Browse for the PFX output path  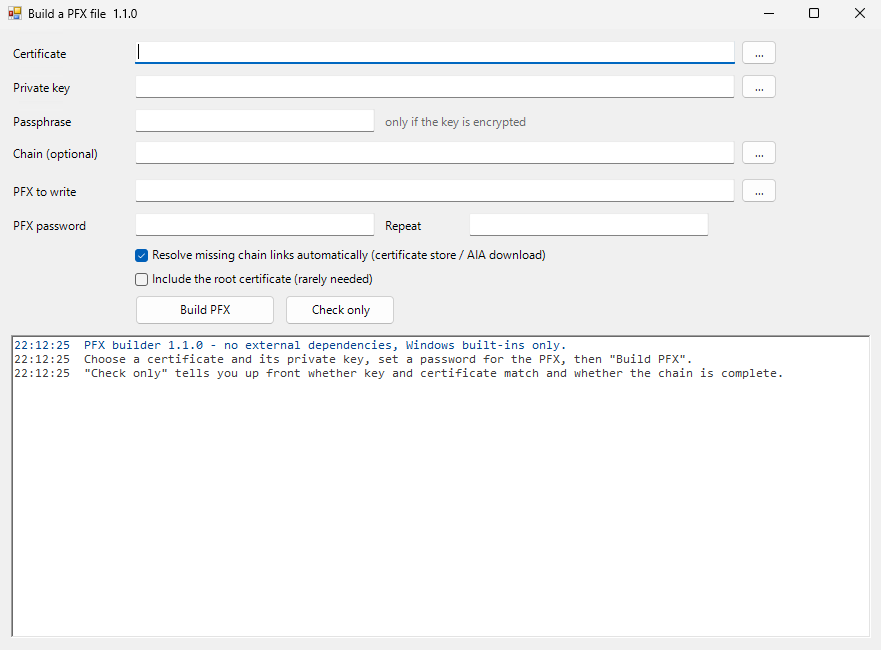(759, 191)
